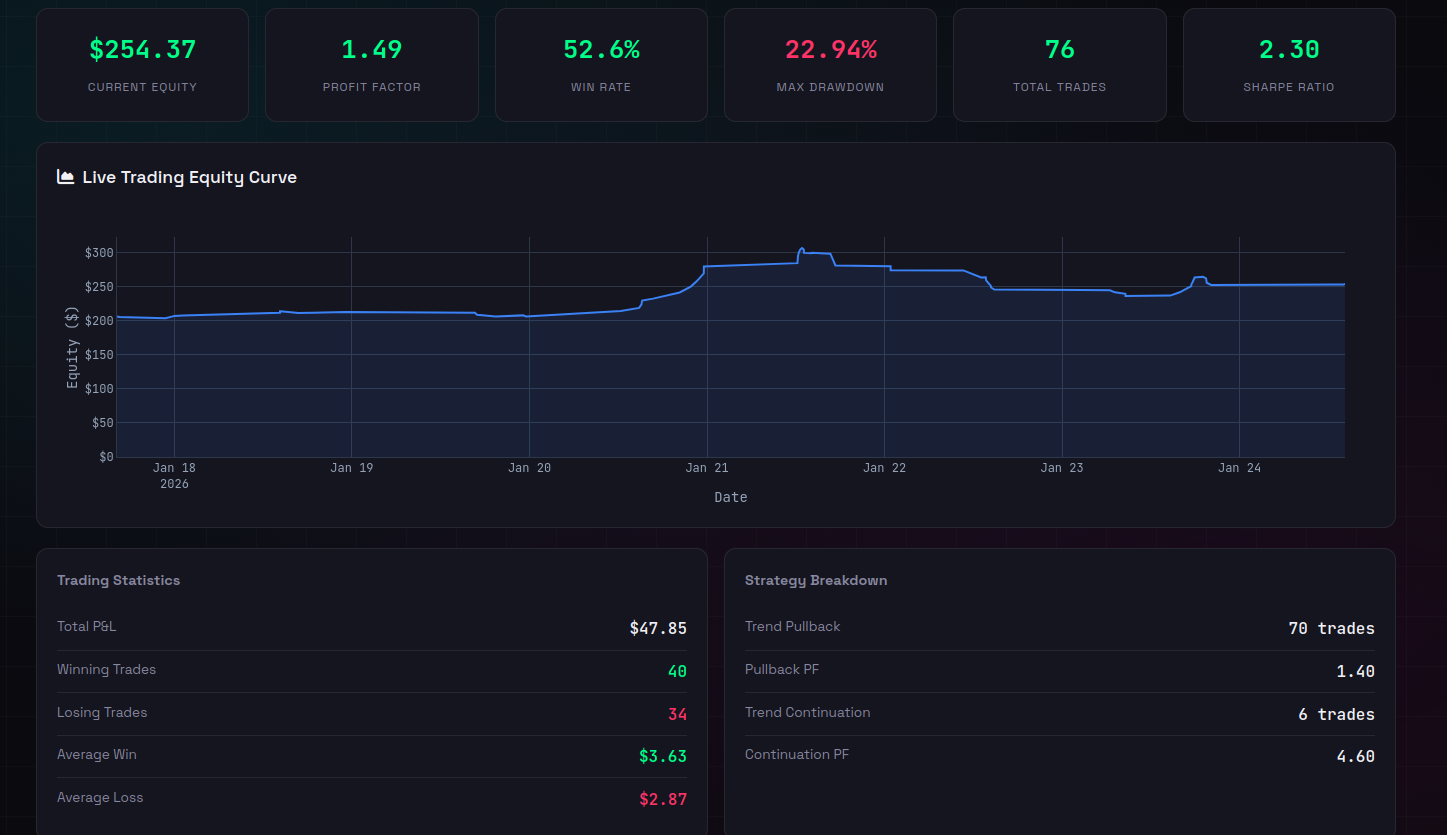
Task: Click the Continuation PF value 4.60
Action: point(1355,756)
